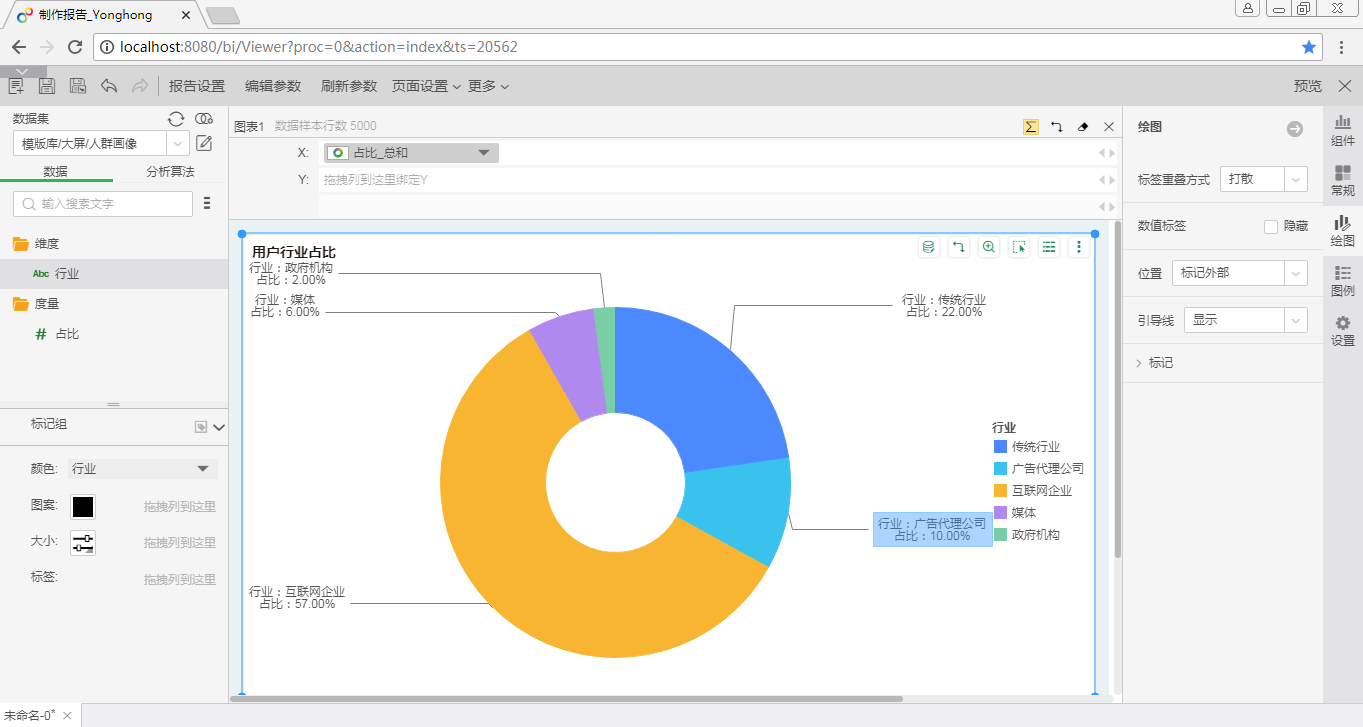
Task: Click the chart zoom-in magnifier icon
Action: (x=989, y=247)
